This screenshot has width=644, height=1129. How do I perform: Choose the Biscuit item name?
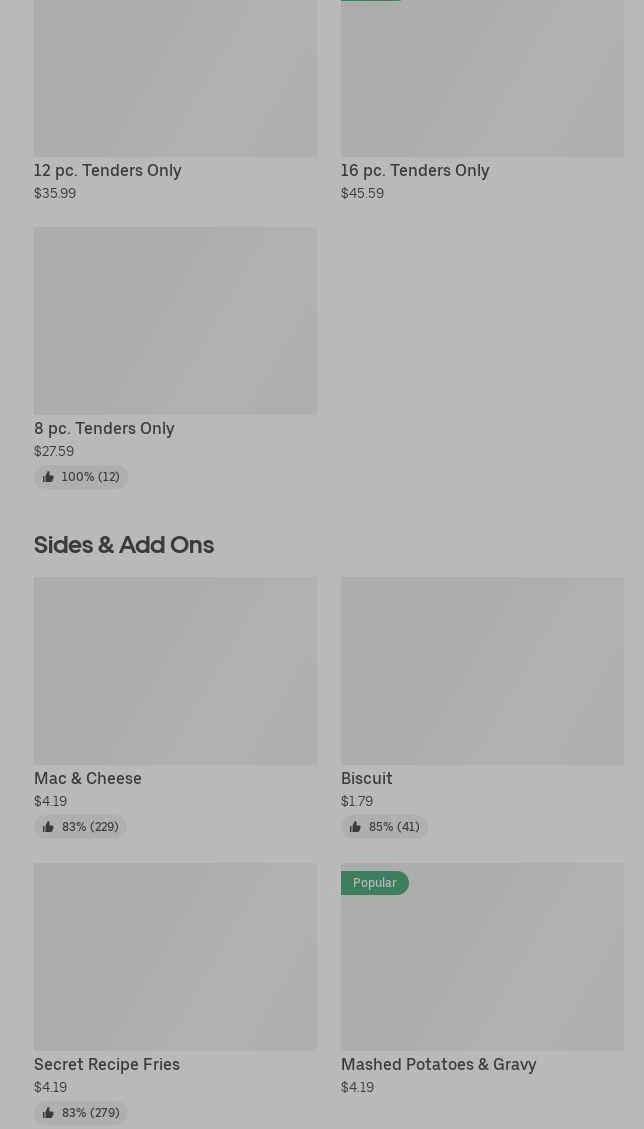367,778
